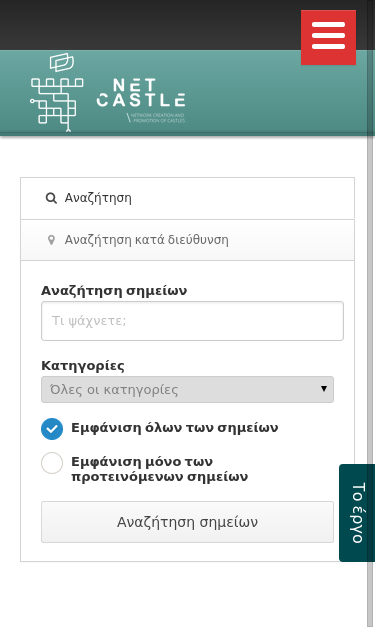This screenshot has height=627, width=375.
Task: Open the Αναζήτηση κατά διεύθυνση tab
Action: [188, 240]
